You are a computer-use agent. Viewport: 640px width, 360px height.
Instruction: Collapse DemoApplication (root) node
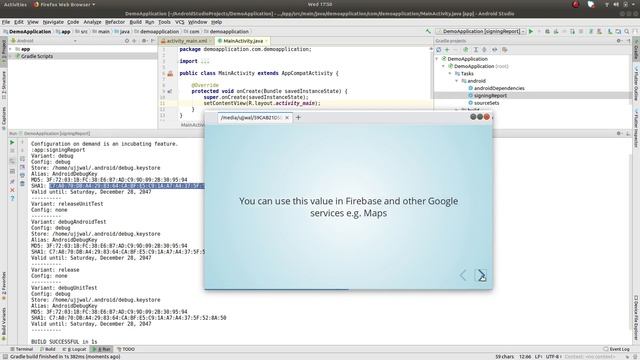pyautogui.click(x=444, y=66)
